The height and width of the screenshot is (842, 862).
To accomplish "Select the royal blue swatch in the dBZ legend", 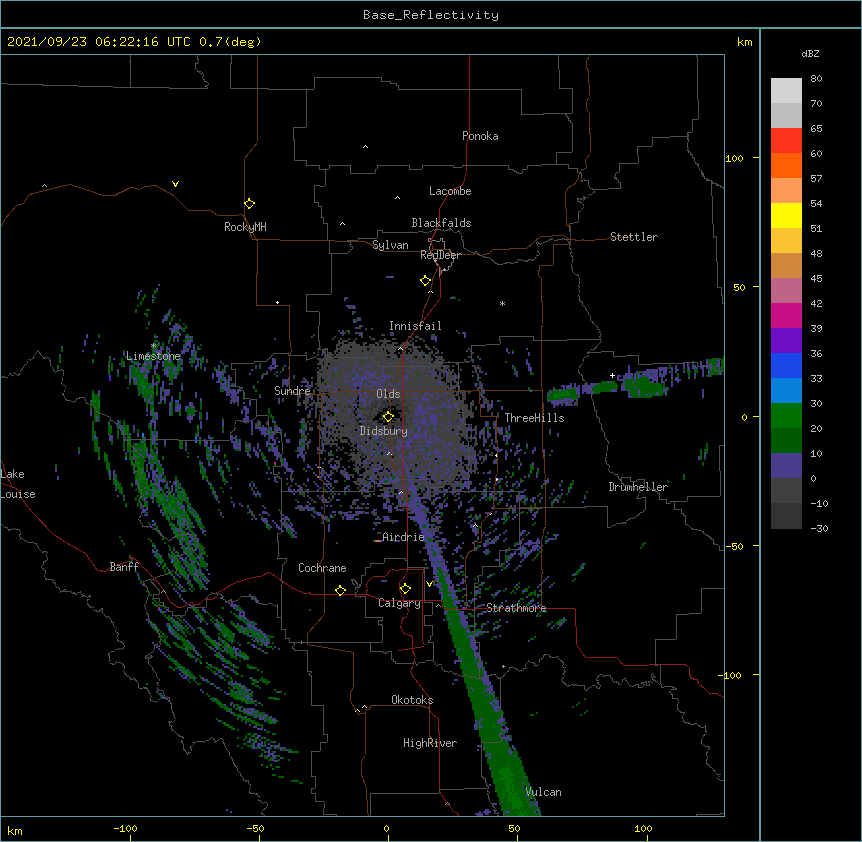I will click(786, 365).
